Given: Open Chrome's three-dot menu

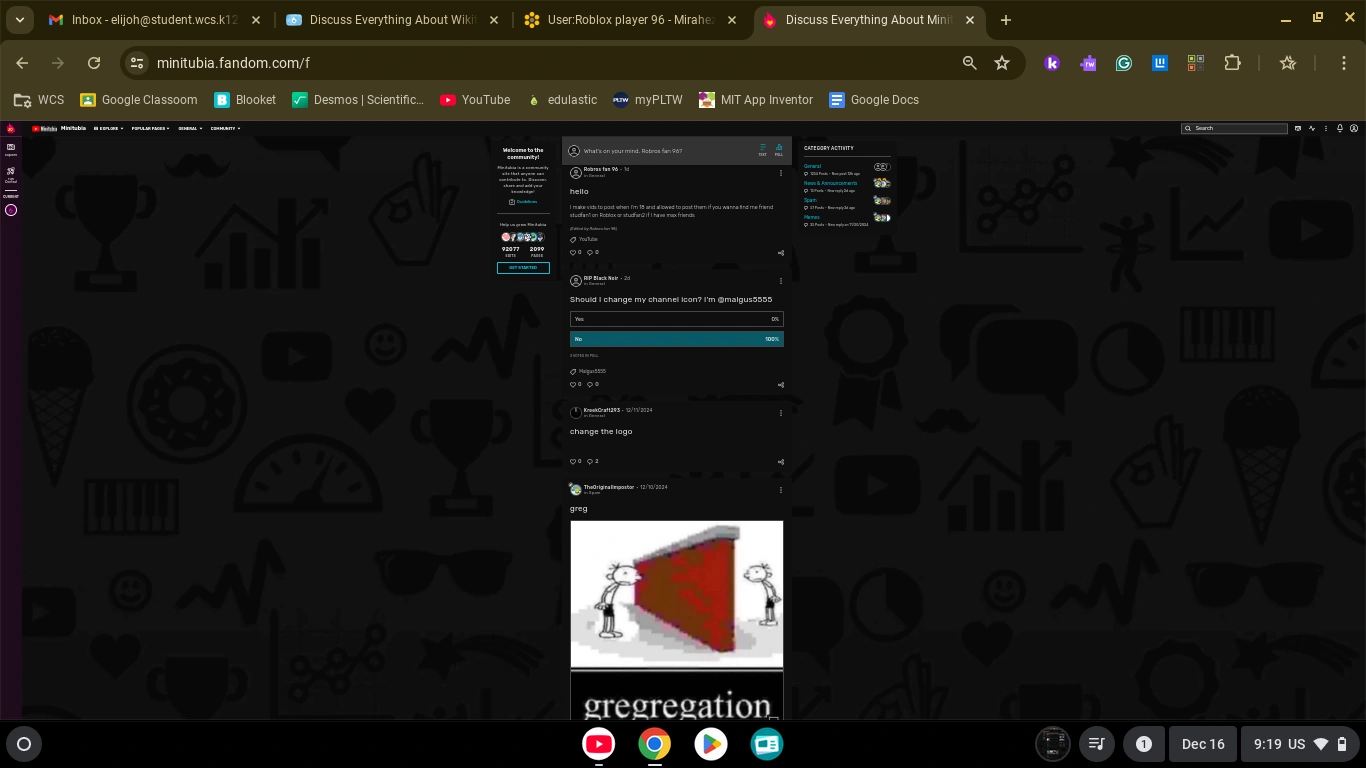Looking at the screenshot, I should (1344, 63).
